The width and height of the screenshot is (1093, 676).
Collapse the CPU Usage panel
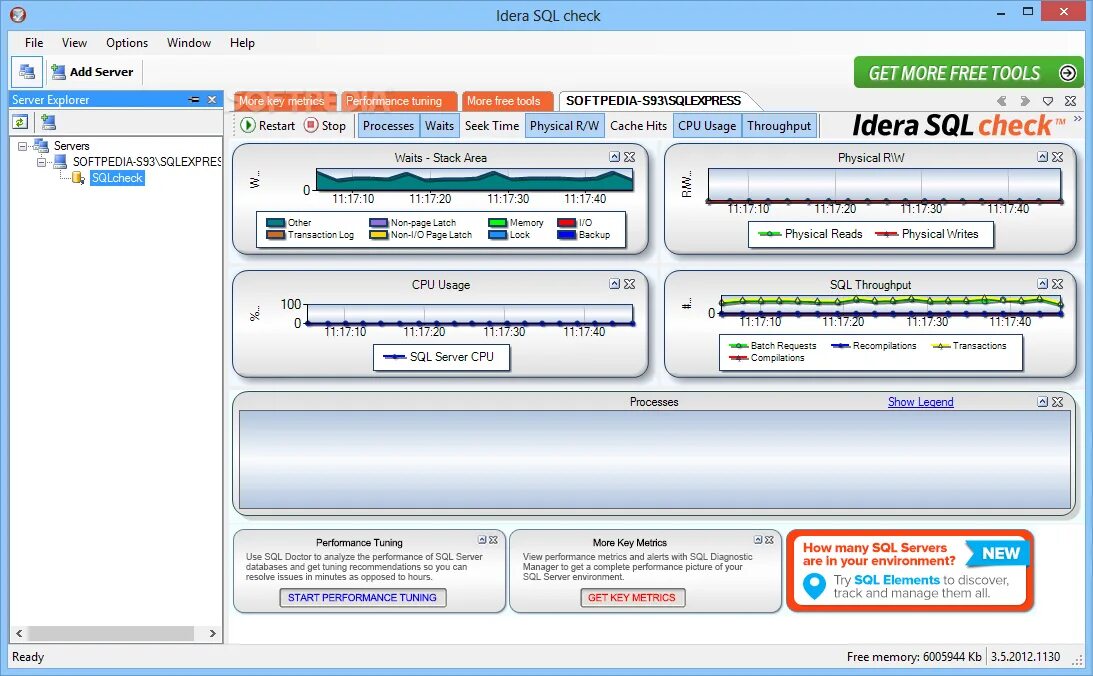[x=614, y=284]
